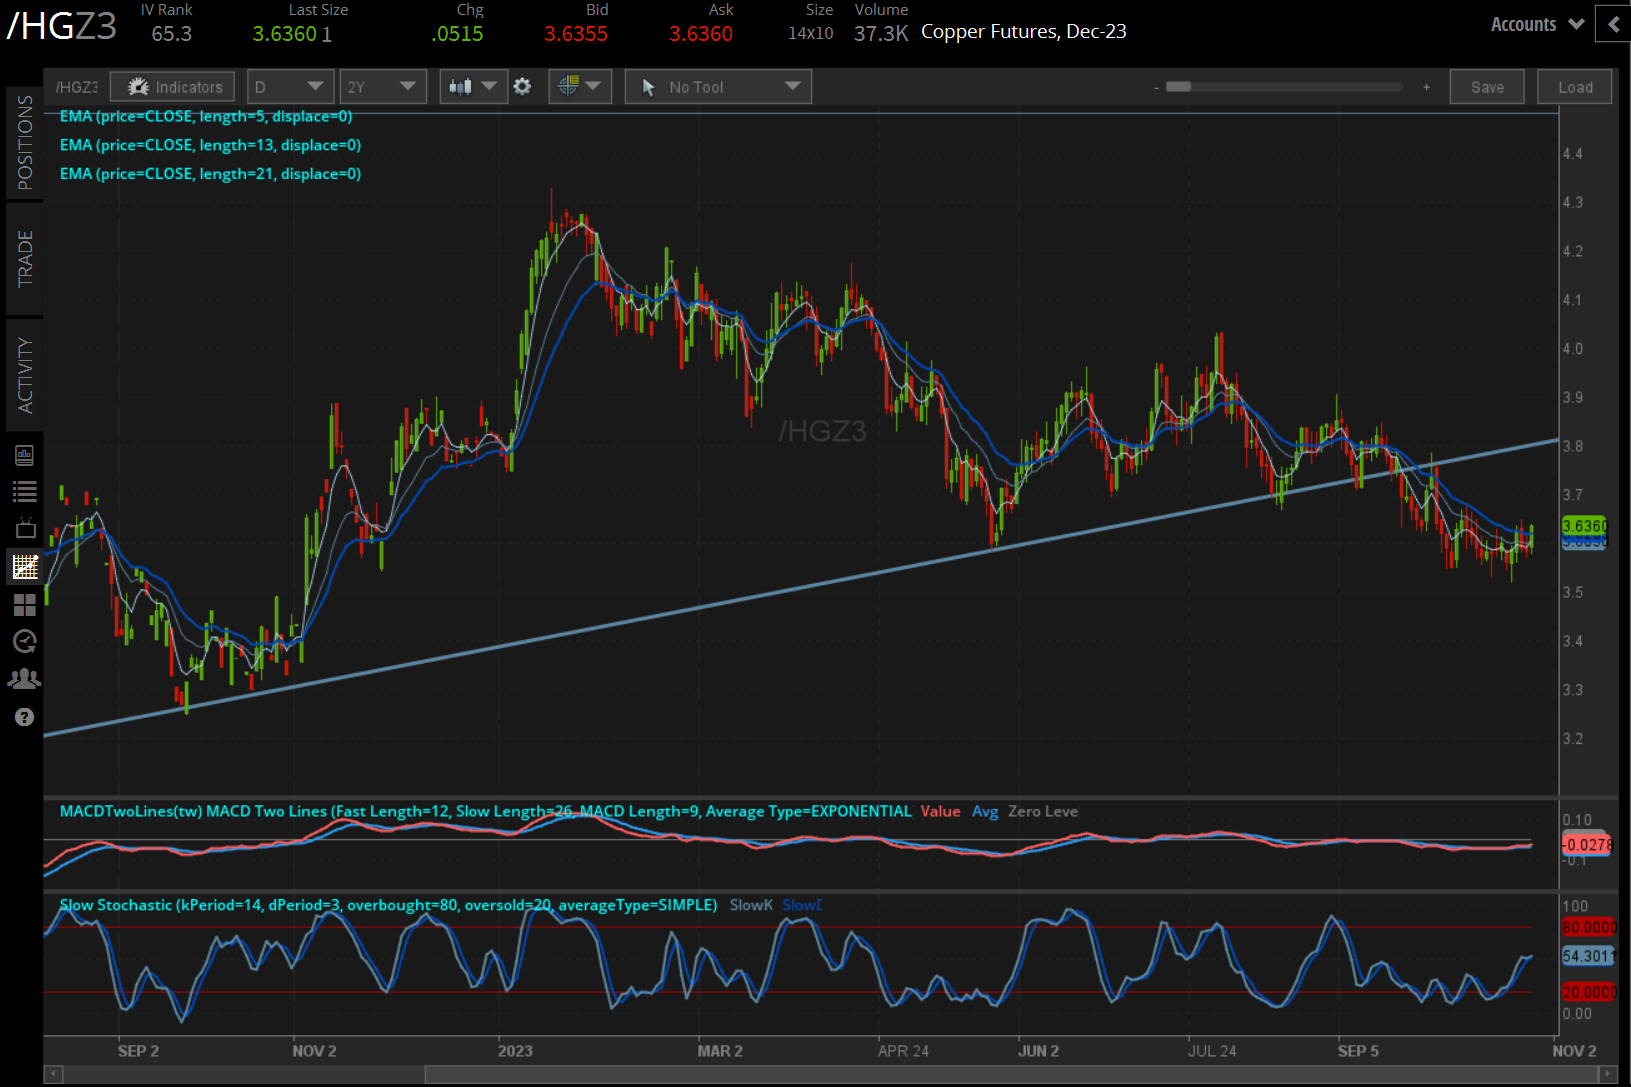Viewport: 1631px width, 1087px height.
Task: Expand the D timeframe dropdown
Action: click(290, 87)
